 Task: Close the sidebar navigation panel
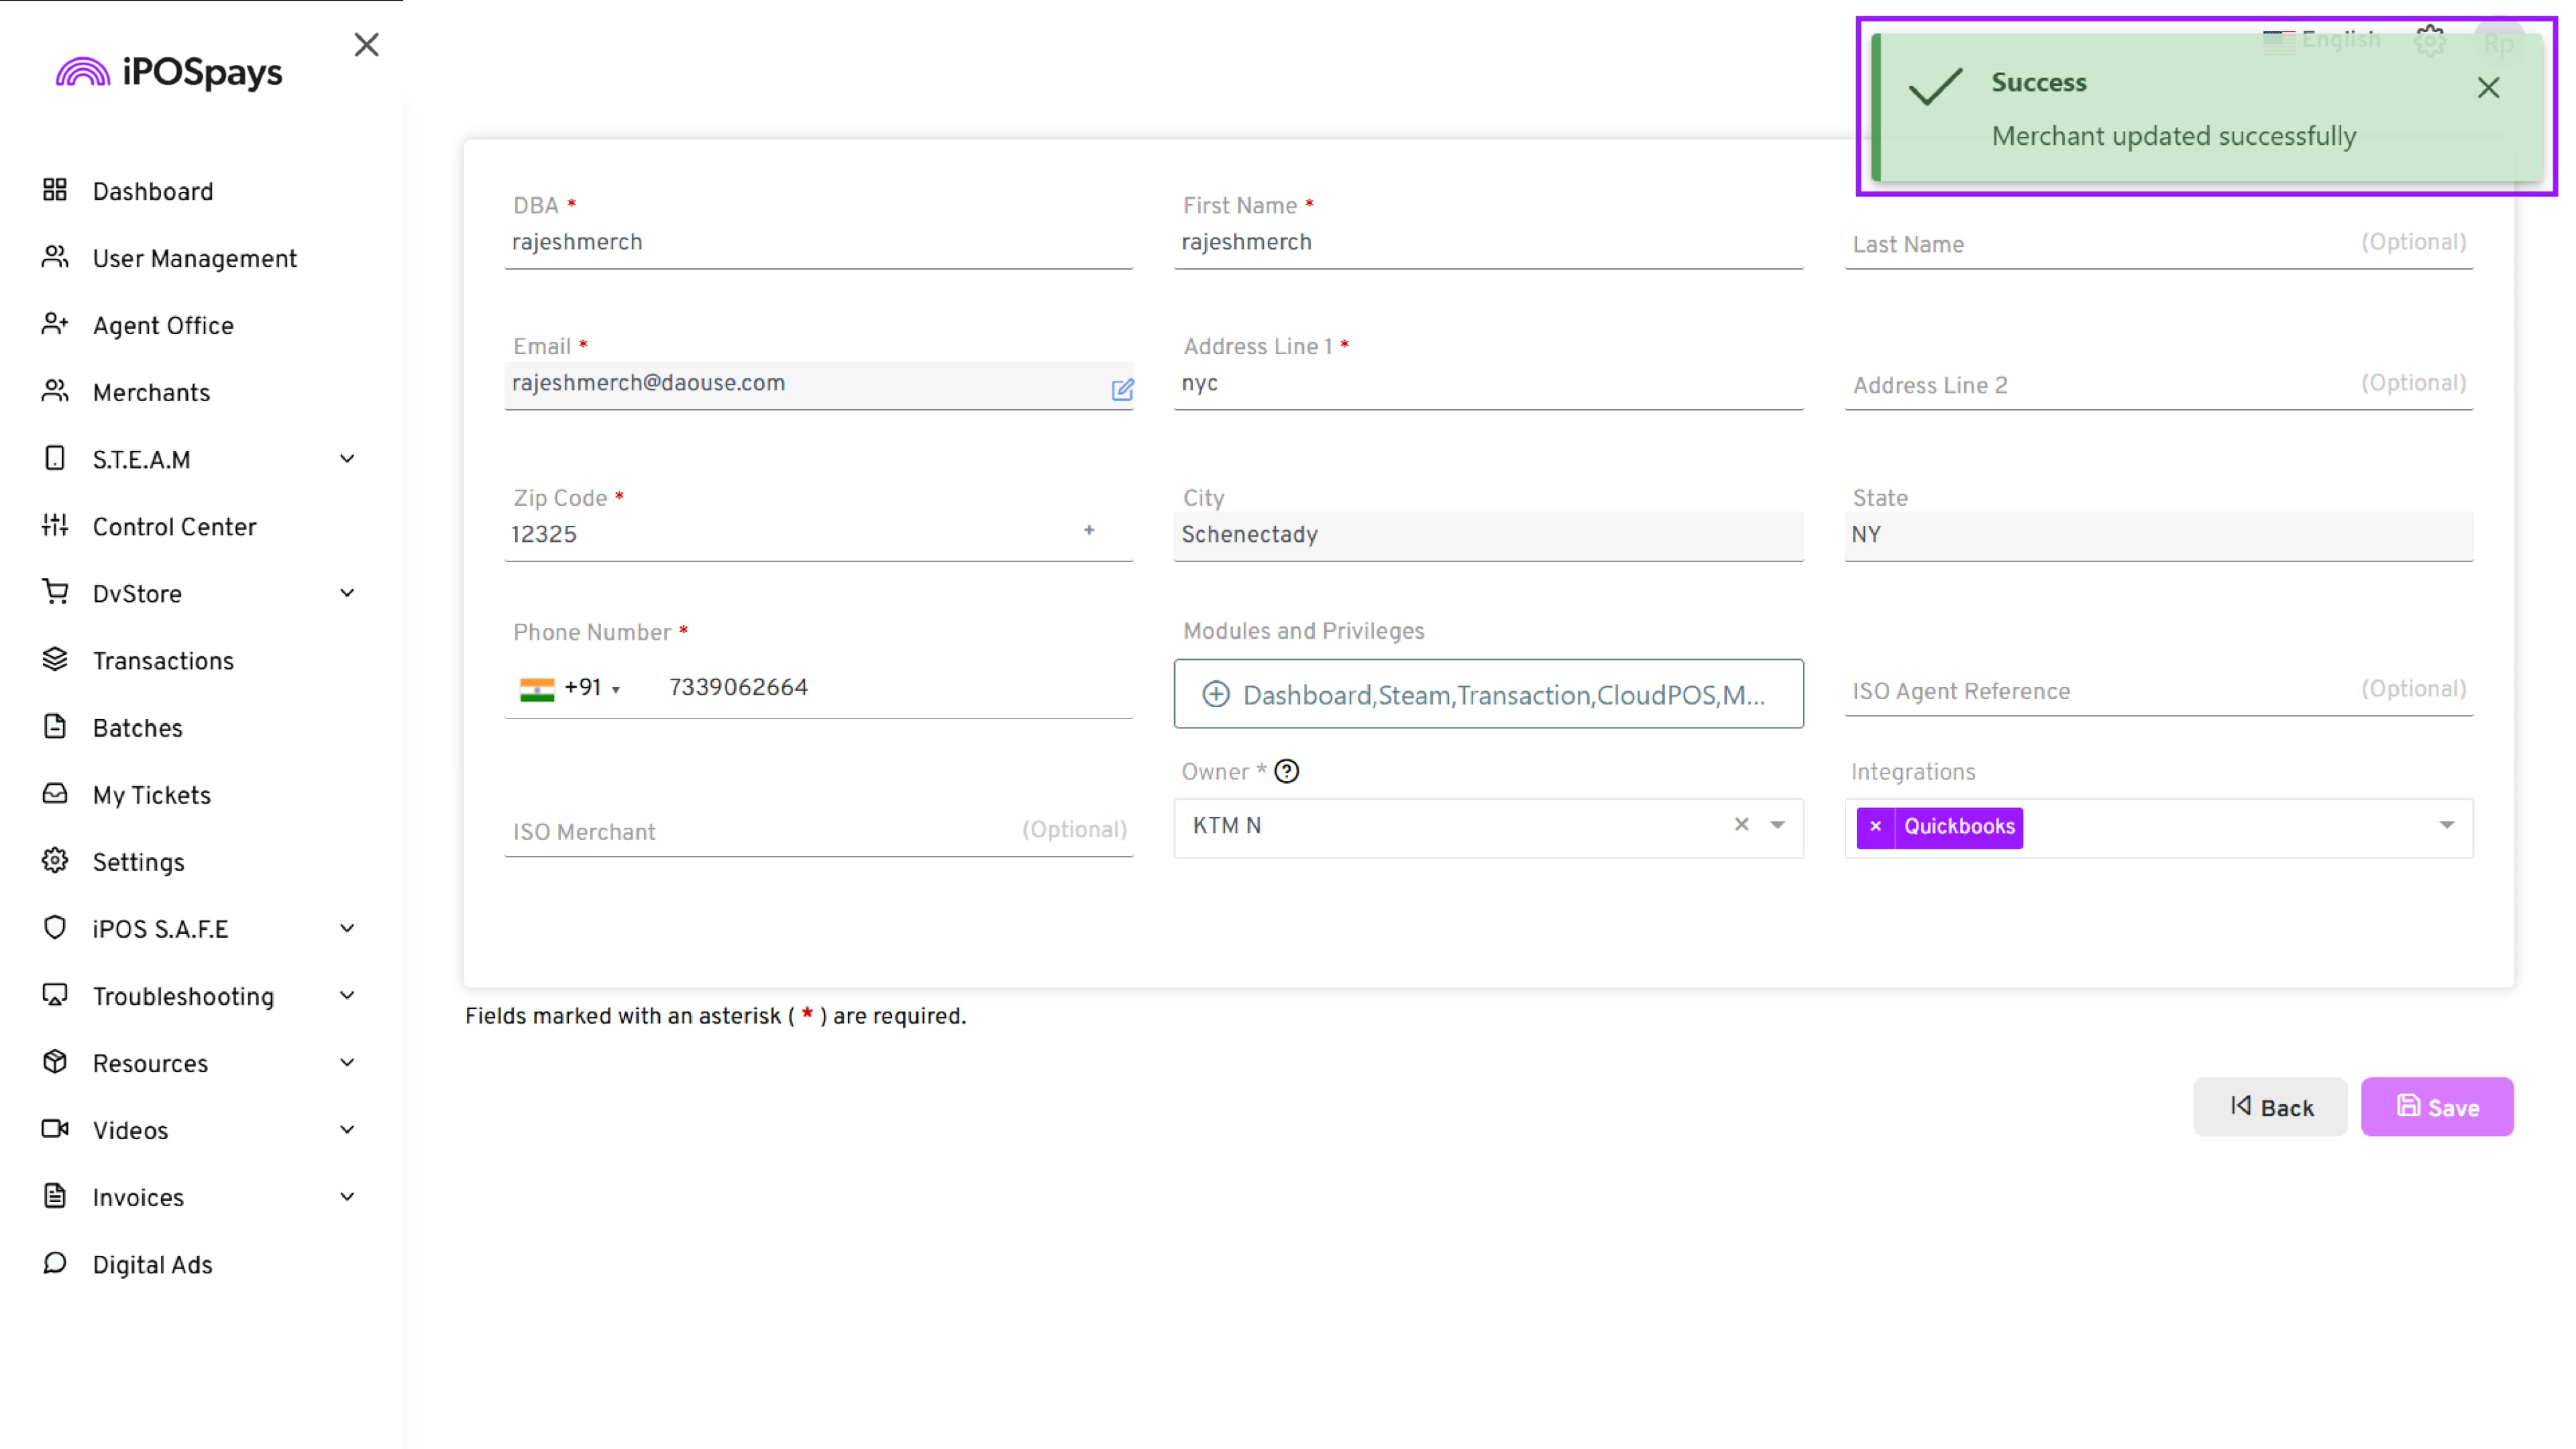tap(366, 45)
